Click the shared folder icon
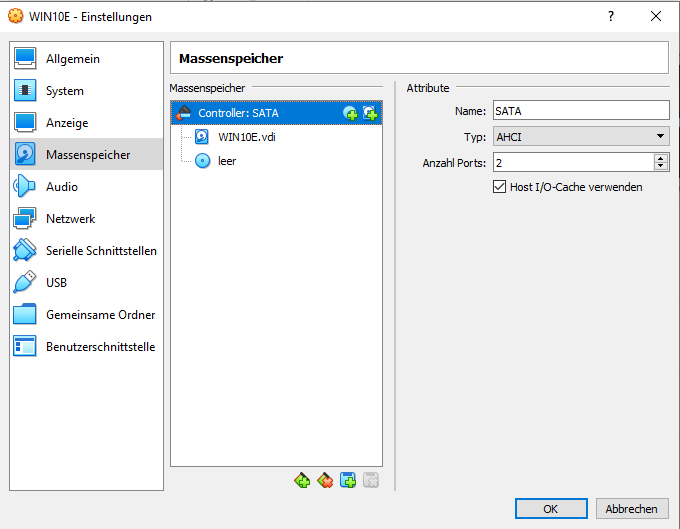Image resolution: width=680 pixels, height=529 pixels. 25,314
